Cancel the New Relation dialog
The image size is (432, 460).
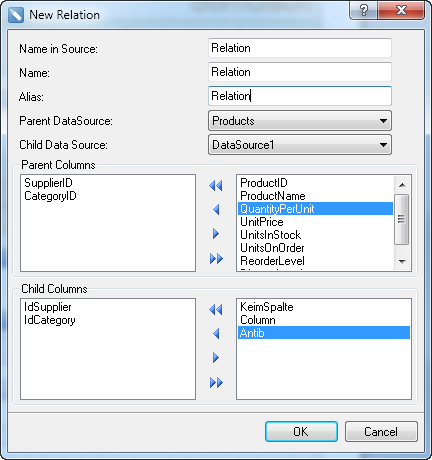pos(381,432)
